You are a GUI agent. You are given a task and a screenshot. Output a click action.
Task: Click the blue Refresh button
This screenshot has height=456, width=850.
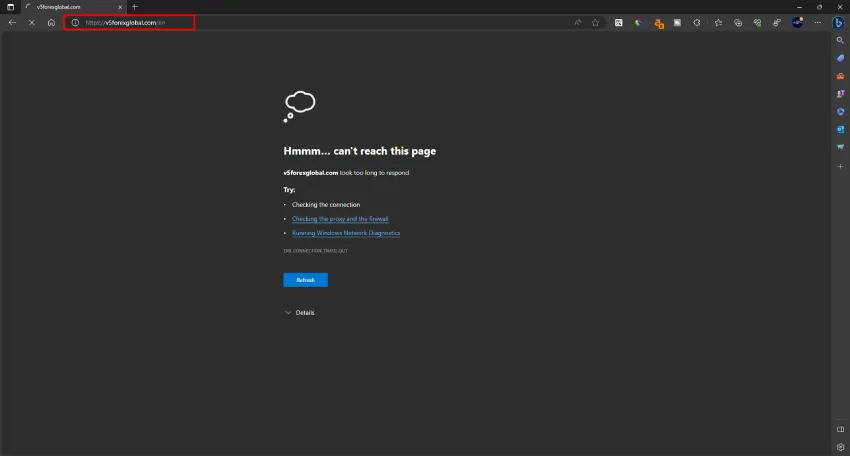pyautogui.click(x=305, y=280)
